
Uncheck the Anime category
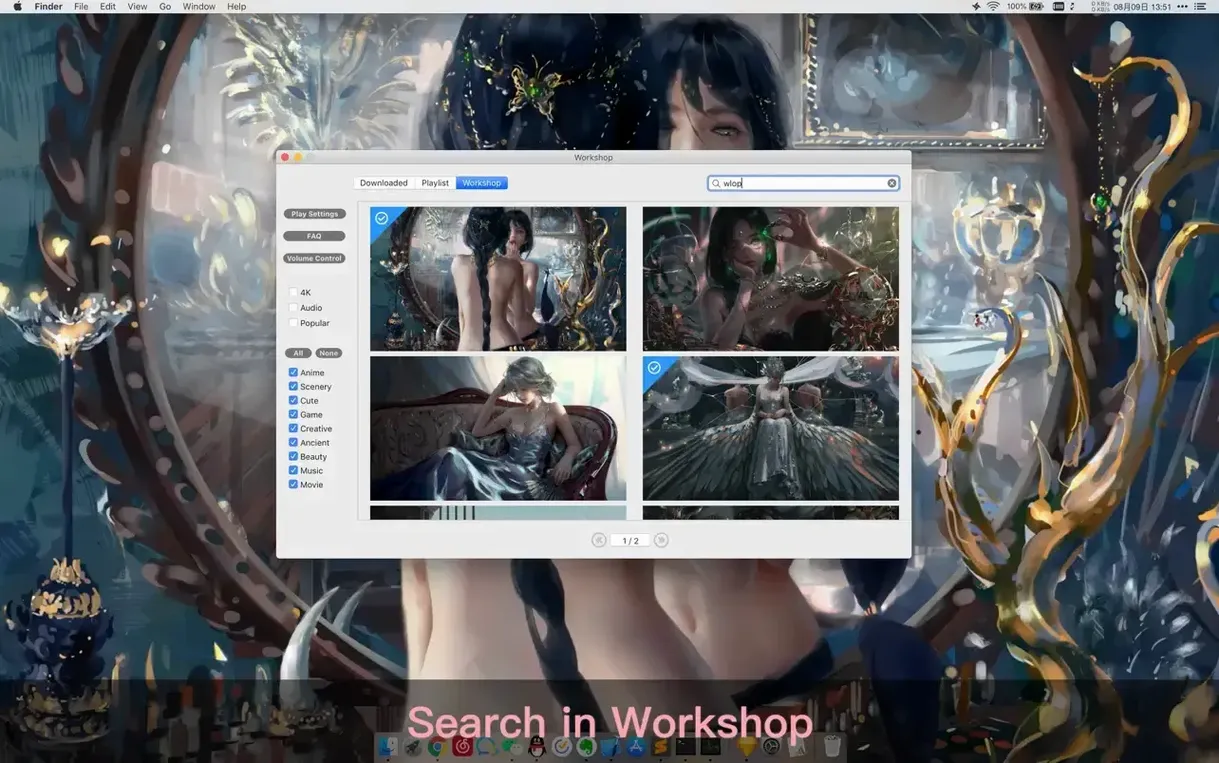[x=293, y=373]
